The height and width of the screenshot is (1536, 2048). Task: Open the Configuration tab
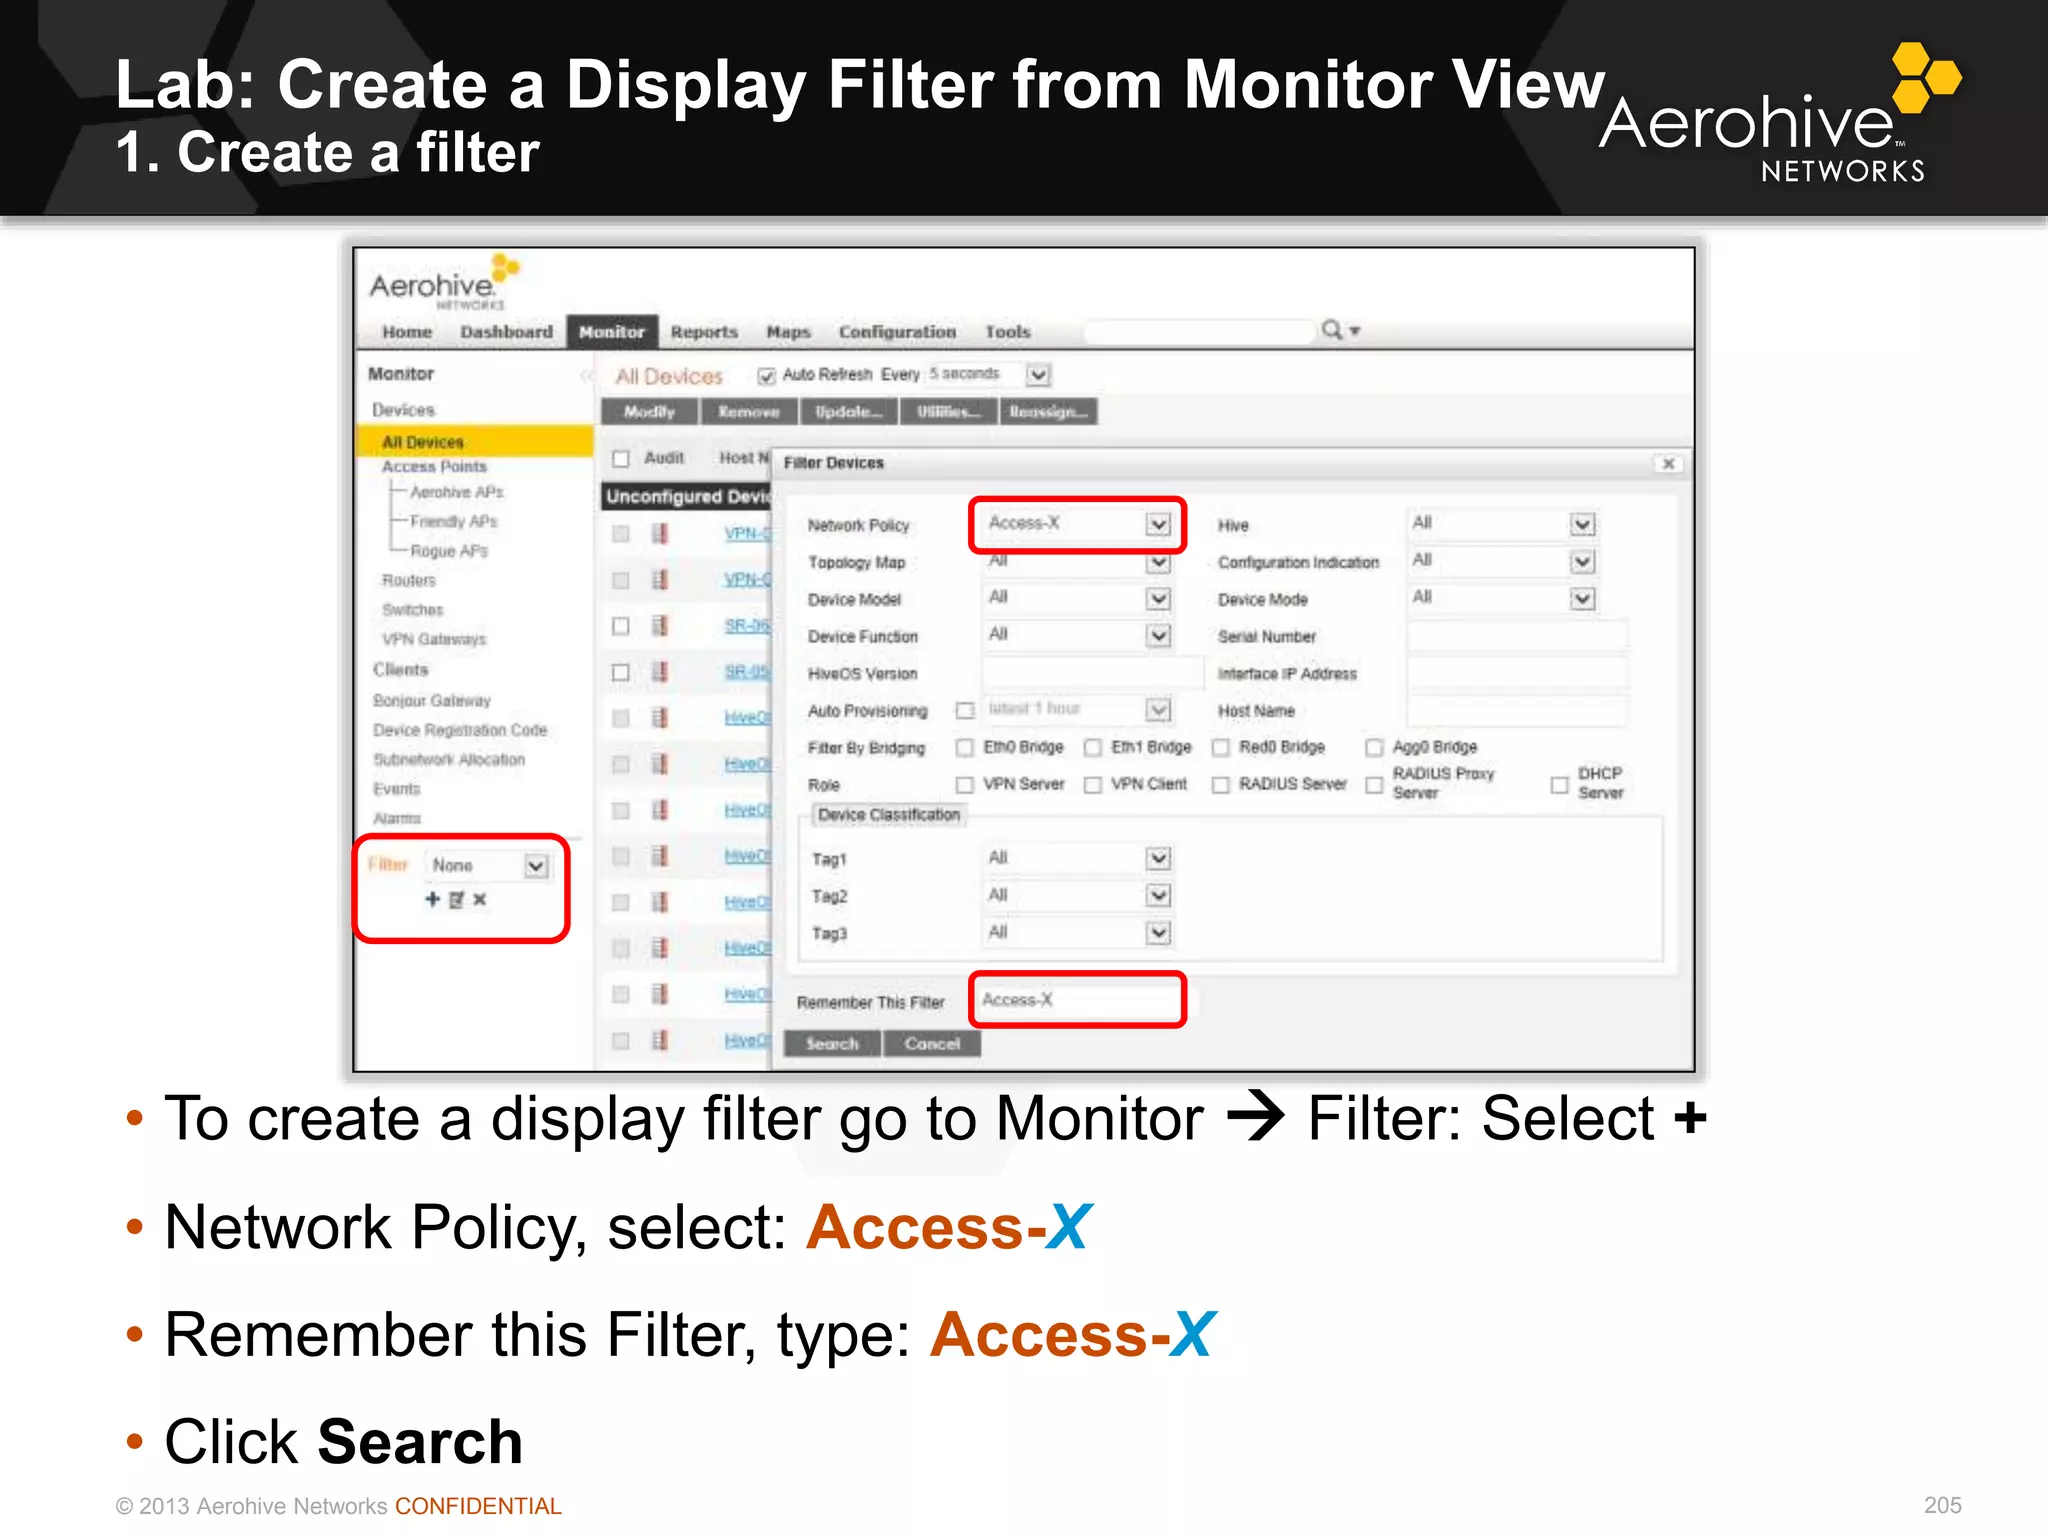click(897, 332)
